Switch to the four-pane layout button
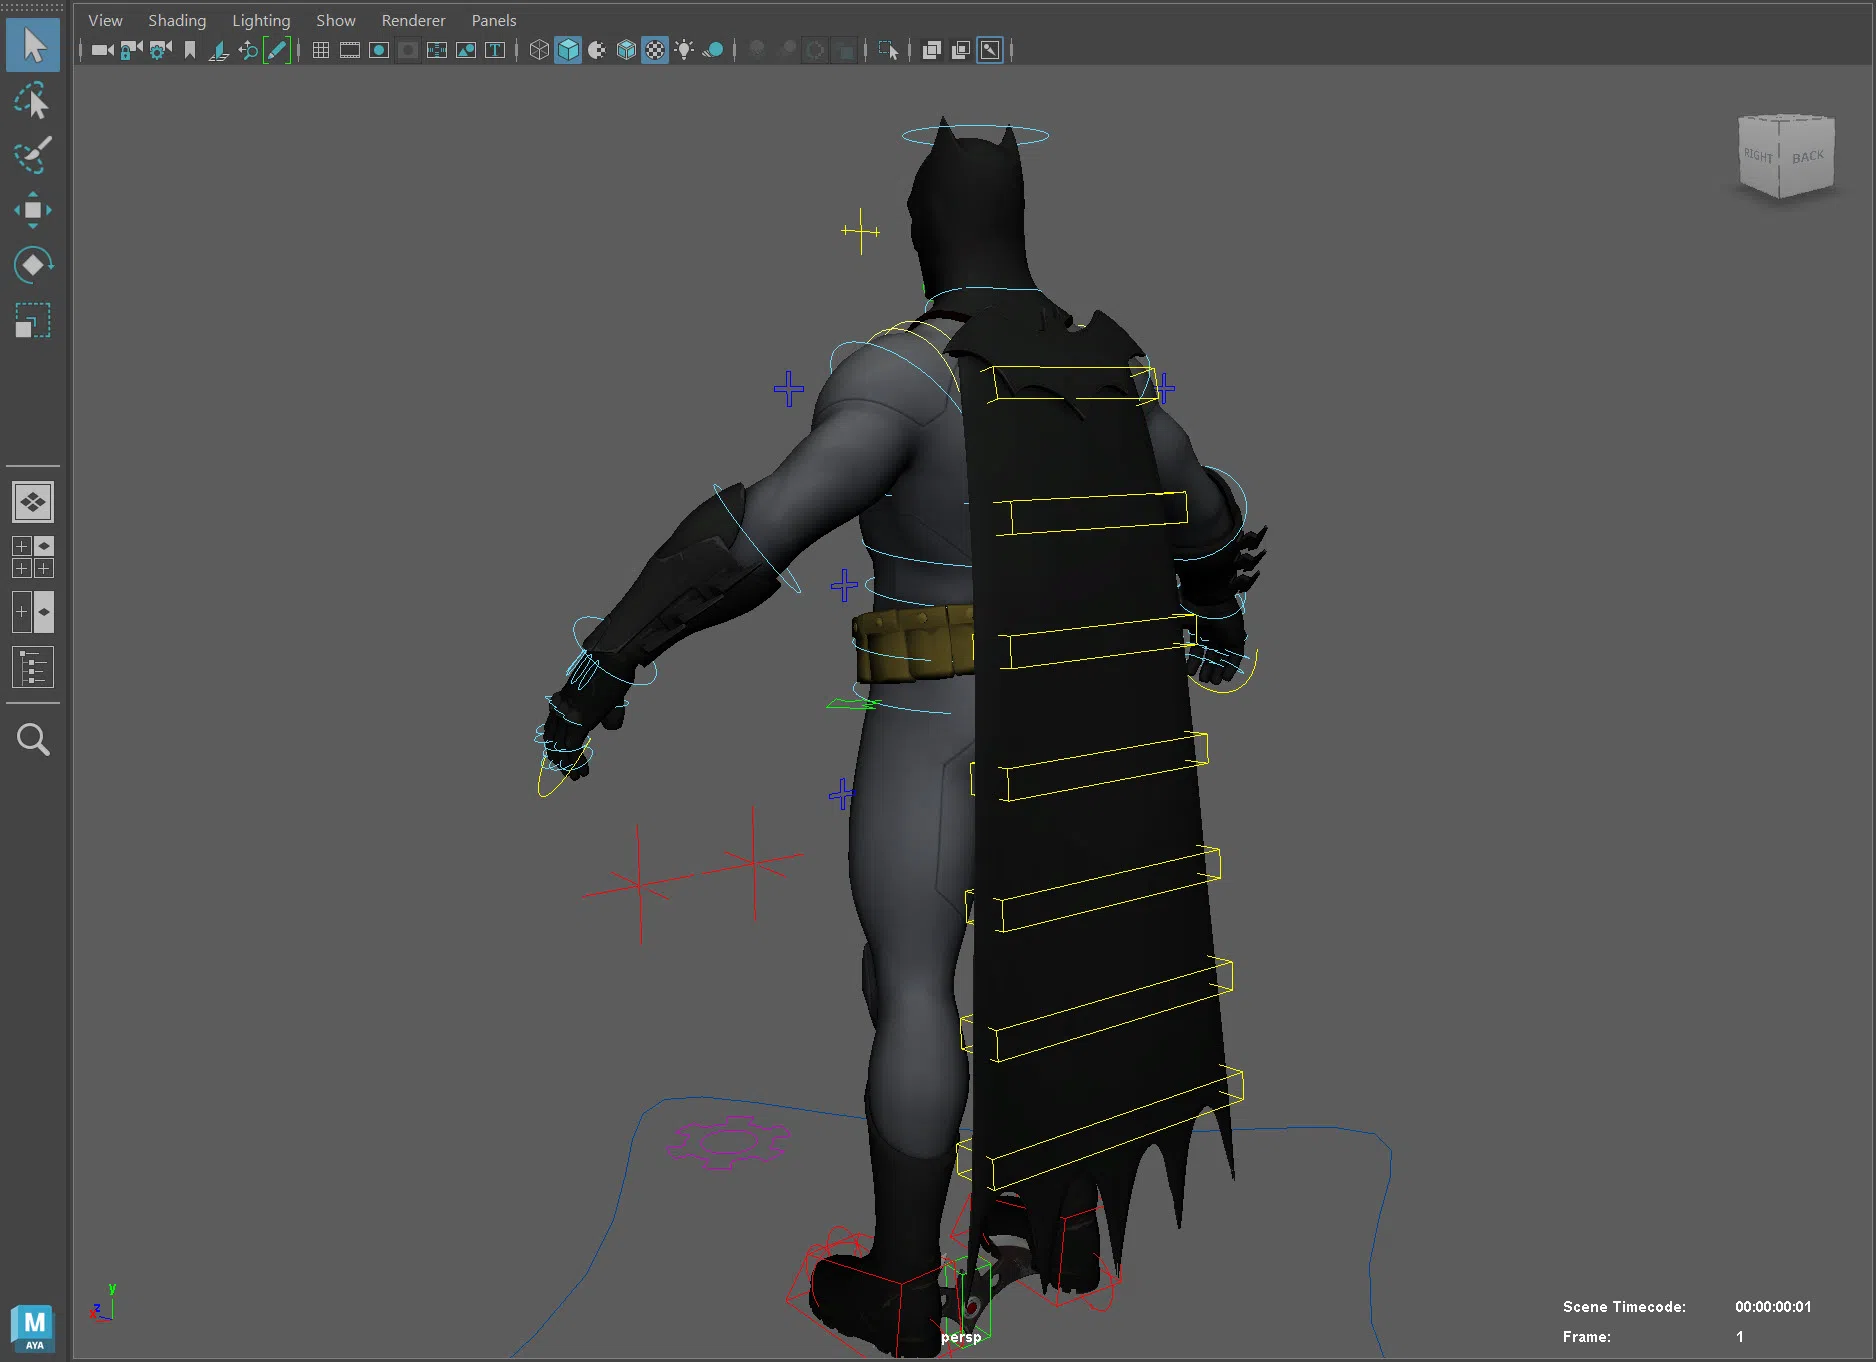 pos(32,557)
